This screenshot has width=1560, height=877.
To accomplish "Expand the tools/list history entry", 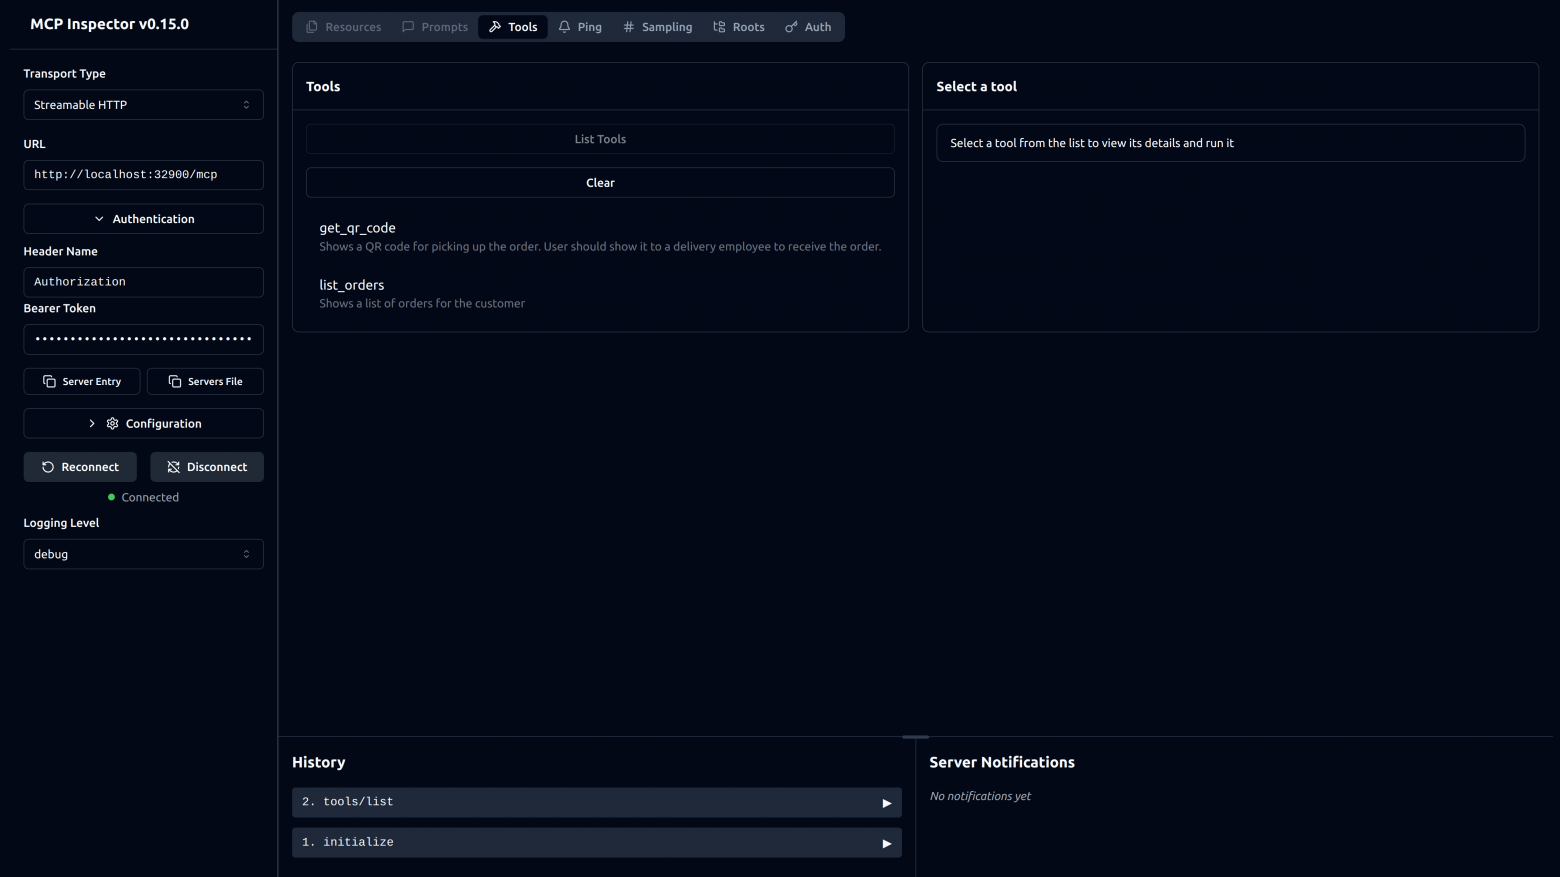I will (x=596, y=802).
